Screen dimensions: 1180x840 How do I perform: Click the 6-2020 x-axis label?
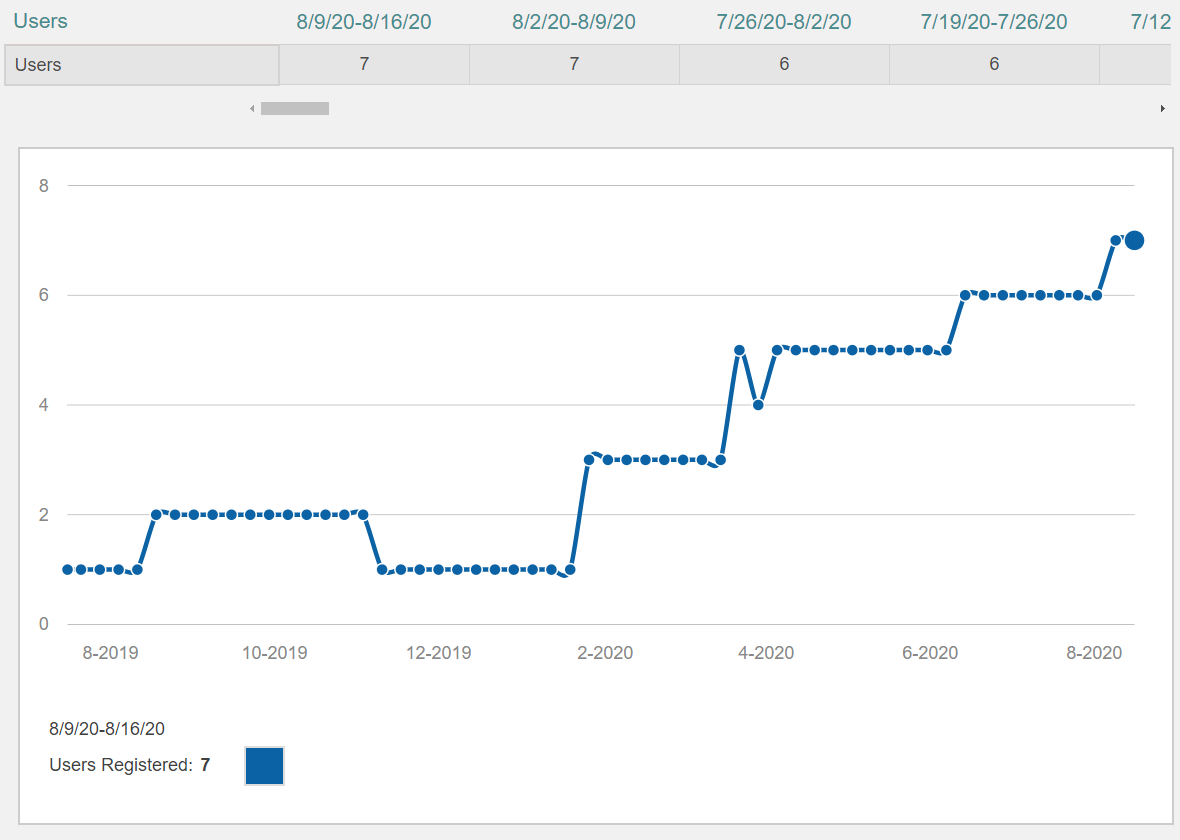point(930,653)
